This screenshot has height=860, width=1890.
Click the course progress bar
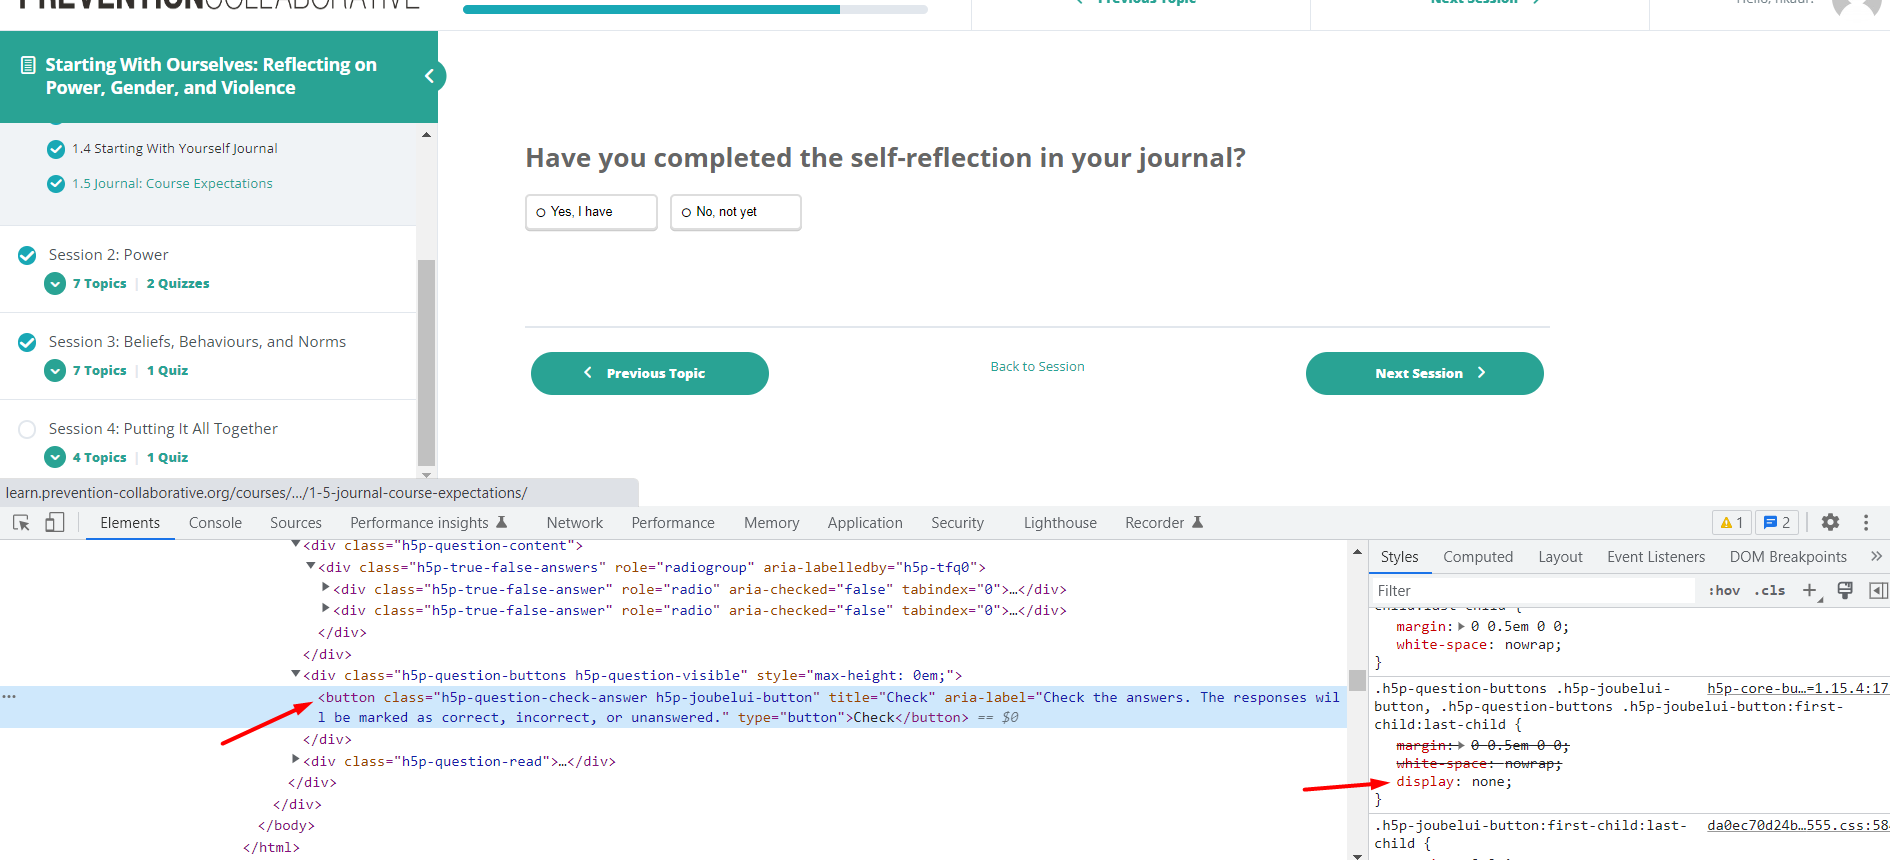pos(695,9)
